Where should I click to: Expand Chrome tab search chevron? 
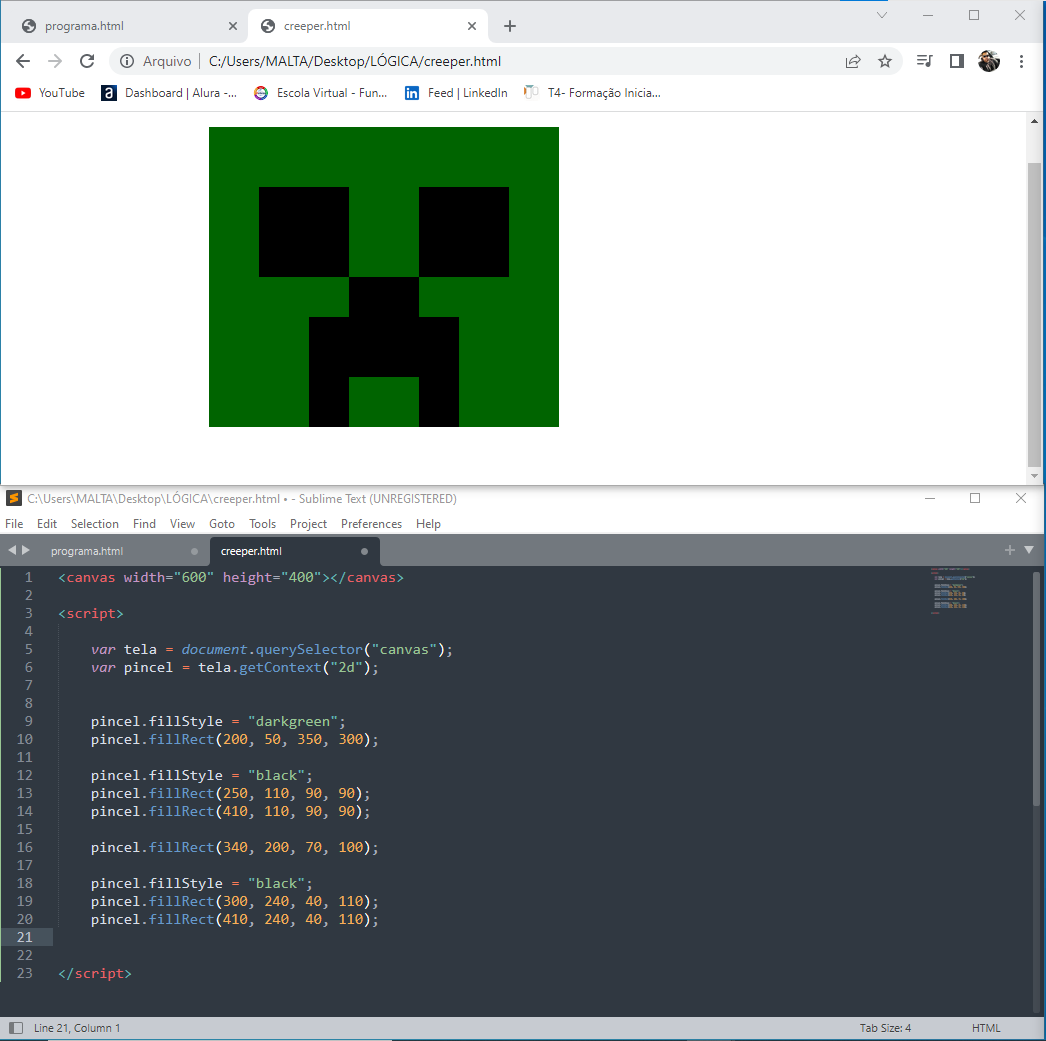[882, 15]
